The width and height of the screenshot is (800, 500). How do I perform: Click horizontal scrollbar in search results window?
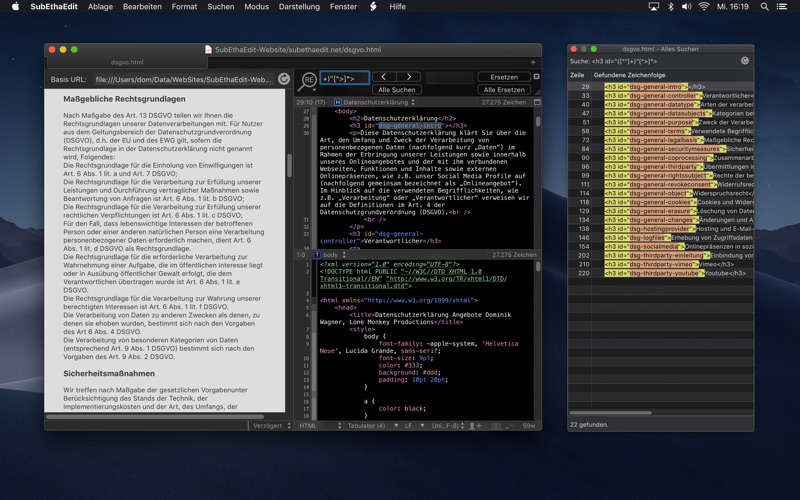tap(610, 412)
